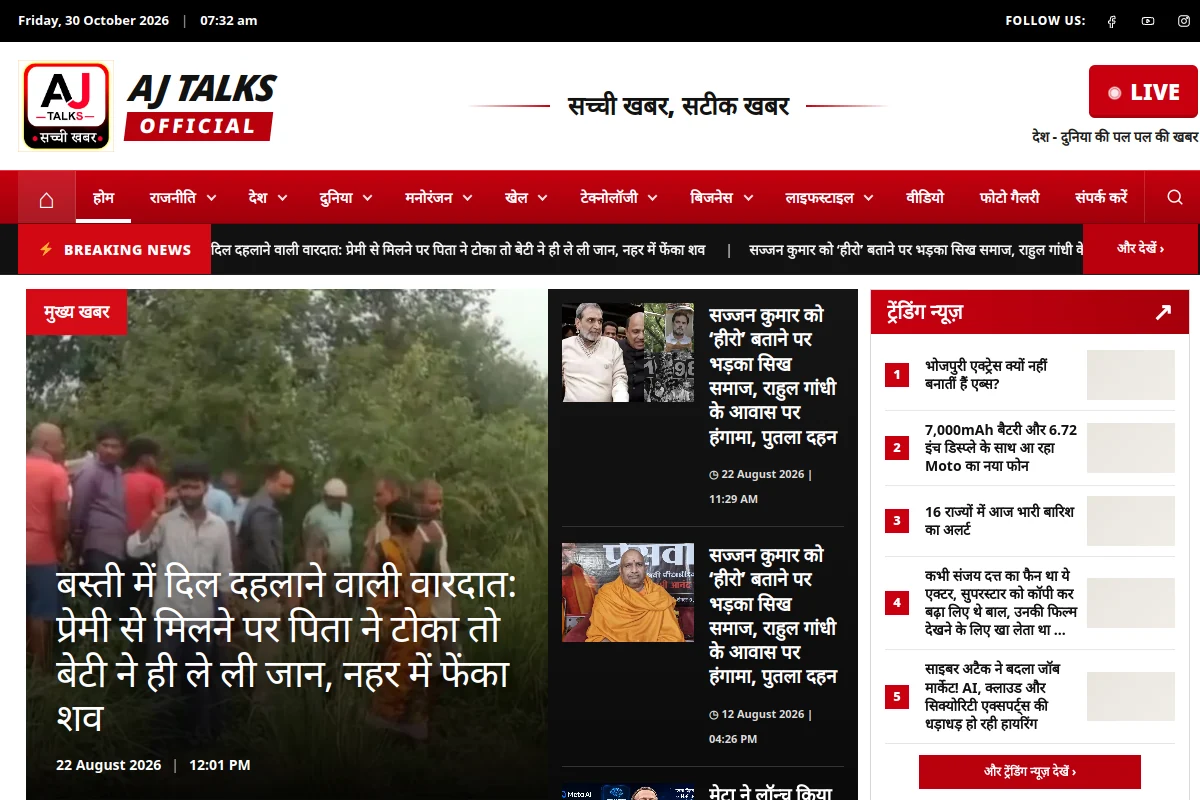Click the Friday, 30 October 2026 date text
This screenshot has width=1200, height=800.
point(94,21)
